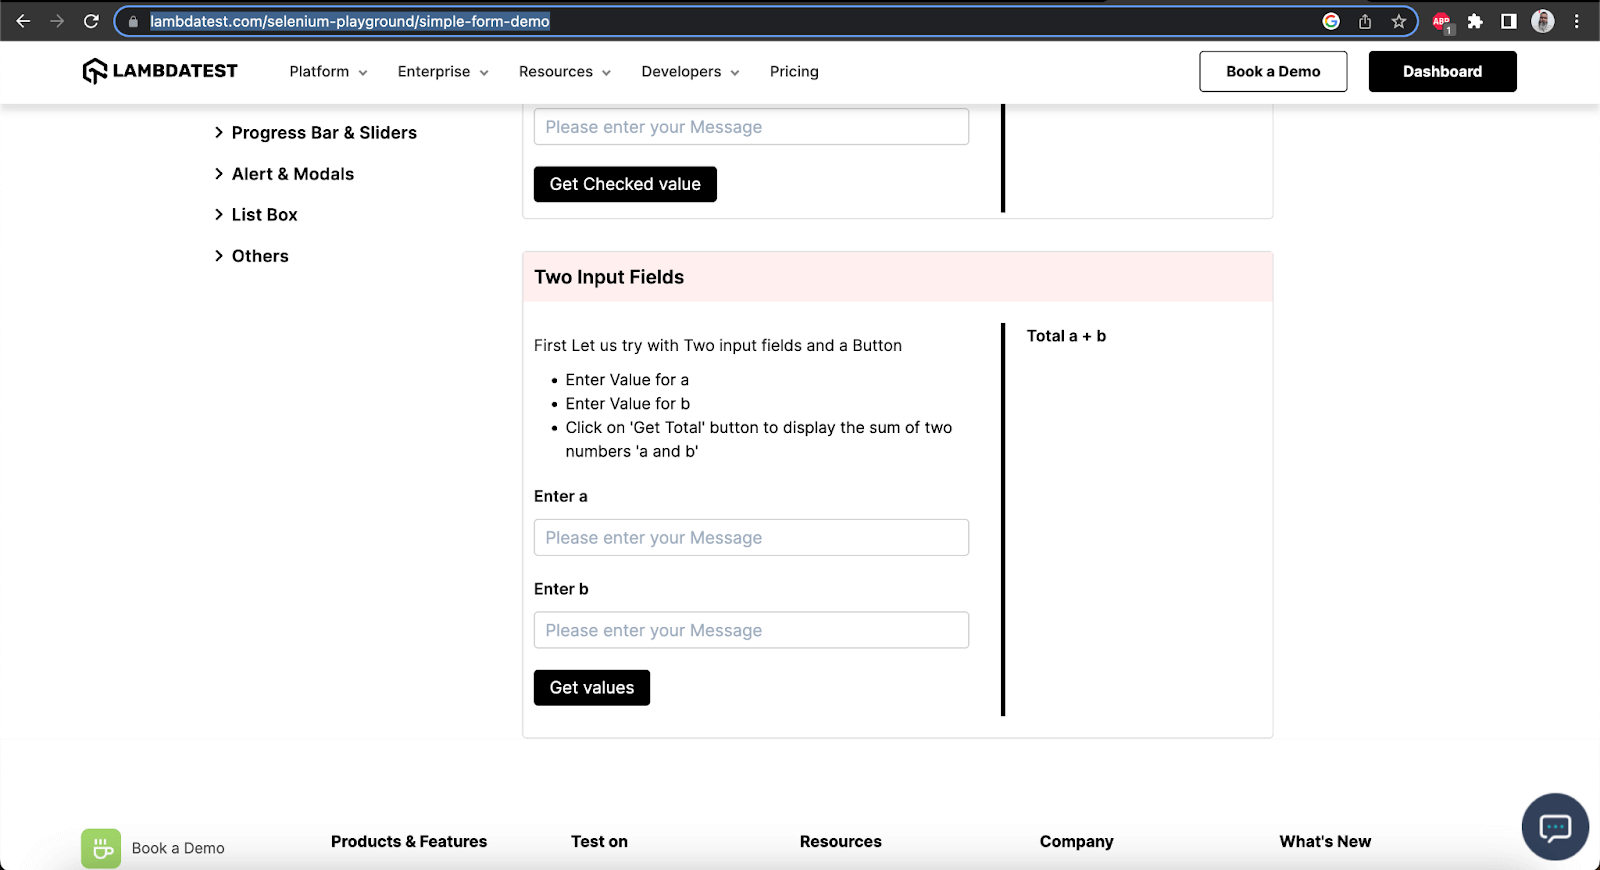Click the Two Input Fields heading
The height and width of the screenshot is (870, 1600).
(x=609, y=277)
